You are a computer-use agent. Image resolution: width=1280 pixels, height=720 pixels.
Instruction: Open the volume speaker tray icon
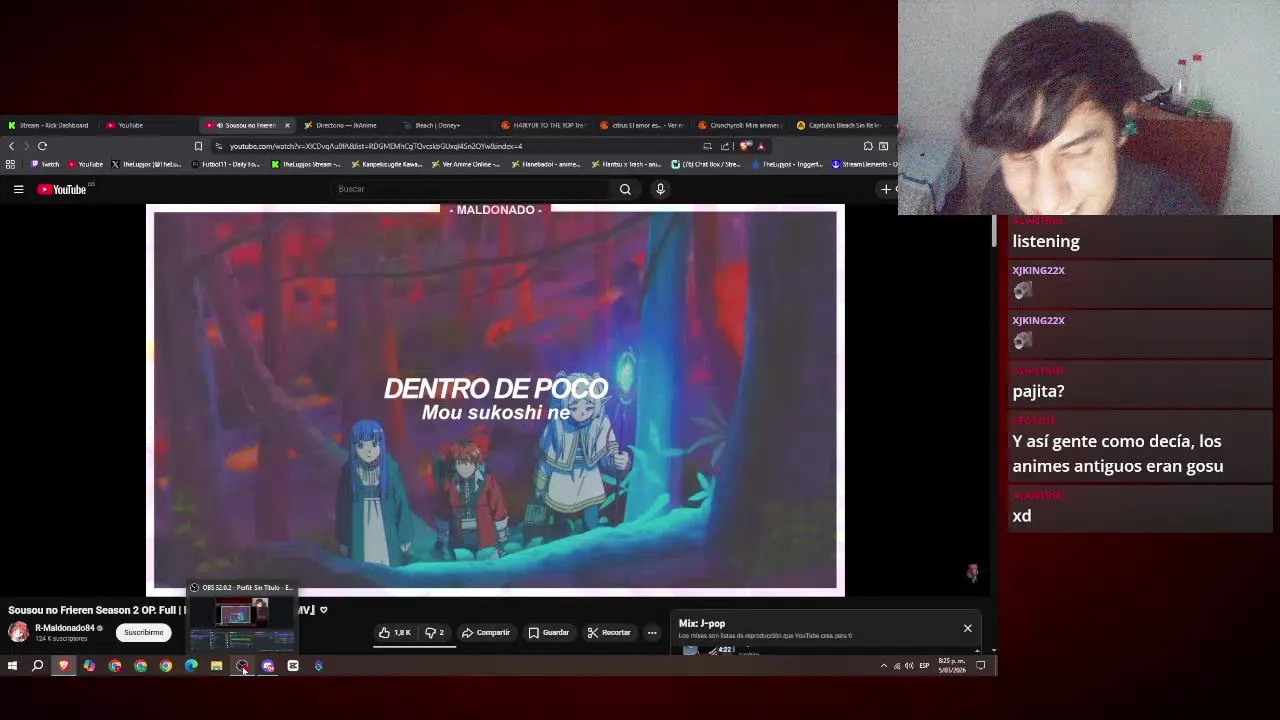(x=909, y=666)
